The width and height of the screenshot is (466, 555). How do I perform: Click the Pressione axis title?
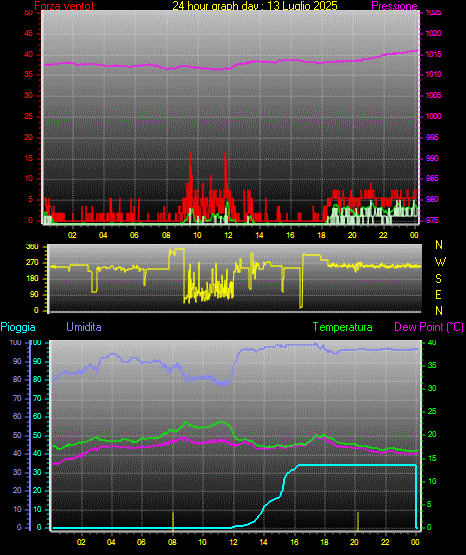click(x=394, y=6)
